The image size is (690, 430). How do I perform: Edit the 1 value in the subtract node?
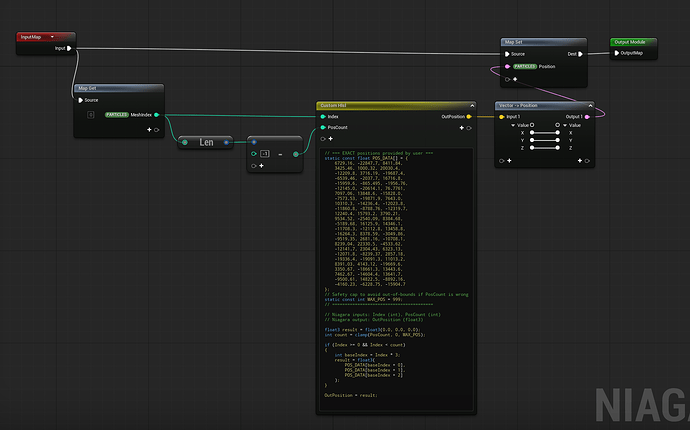coord(264,155)
